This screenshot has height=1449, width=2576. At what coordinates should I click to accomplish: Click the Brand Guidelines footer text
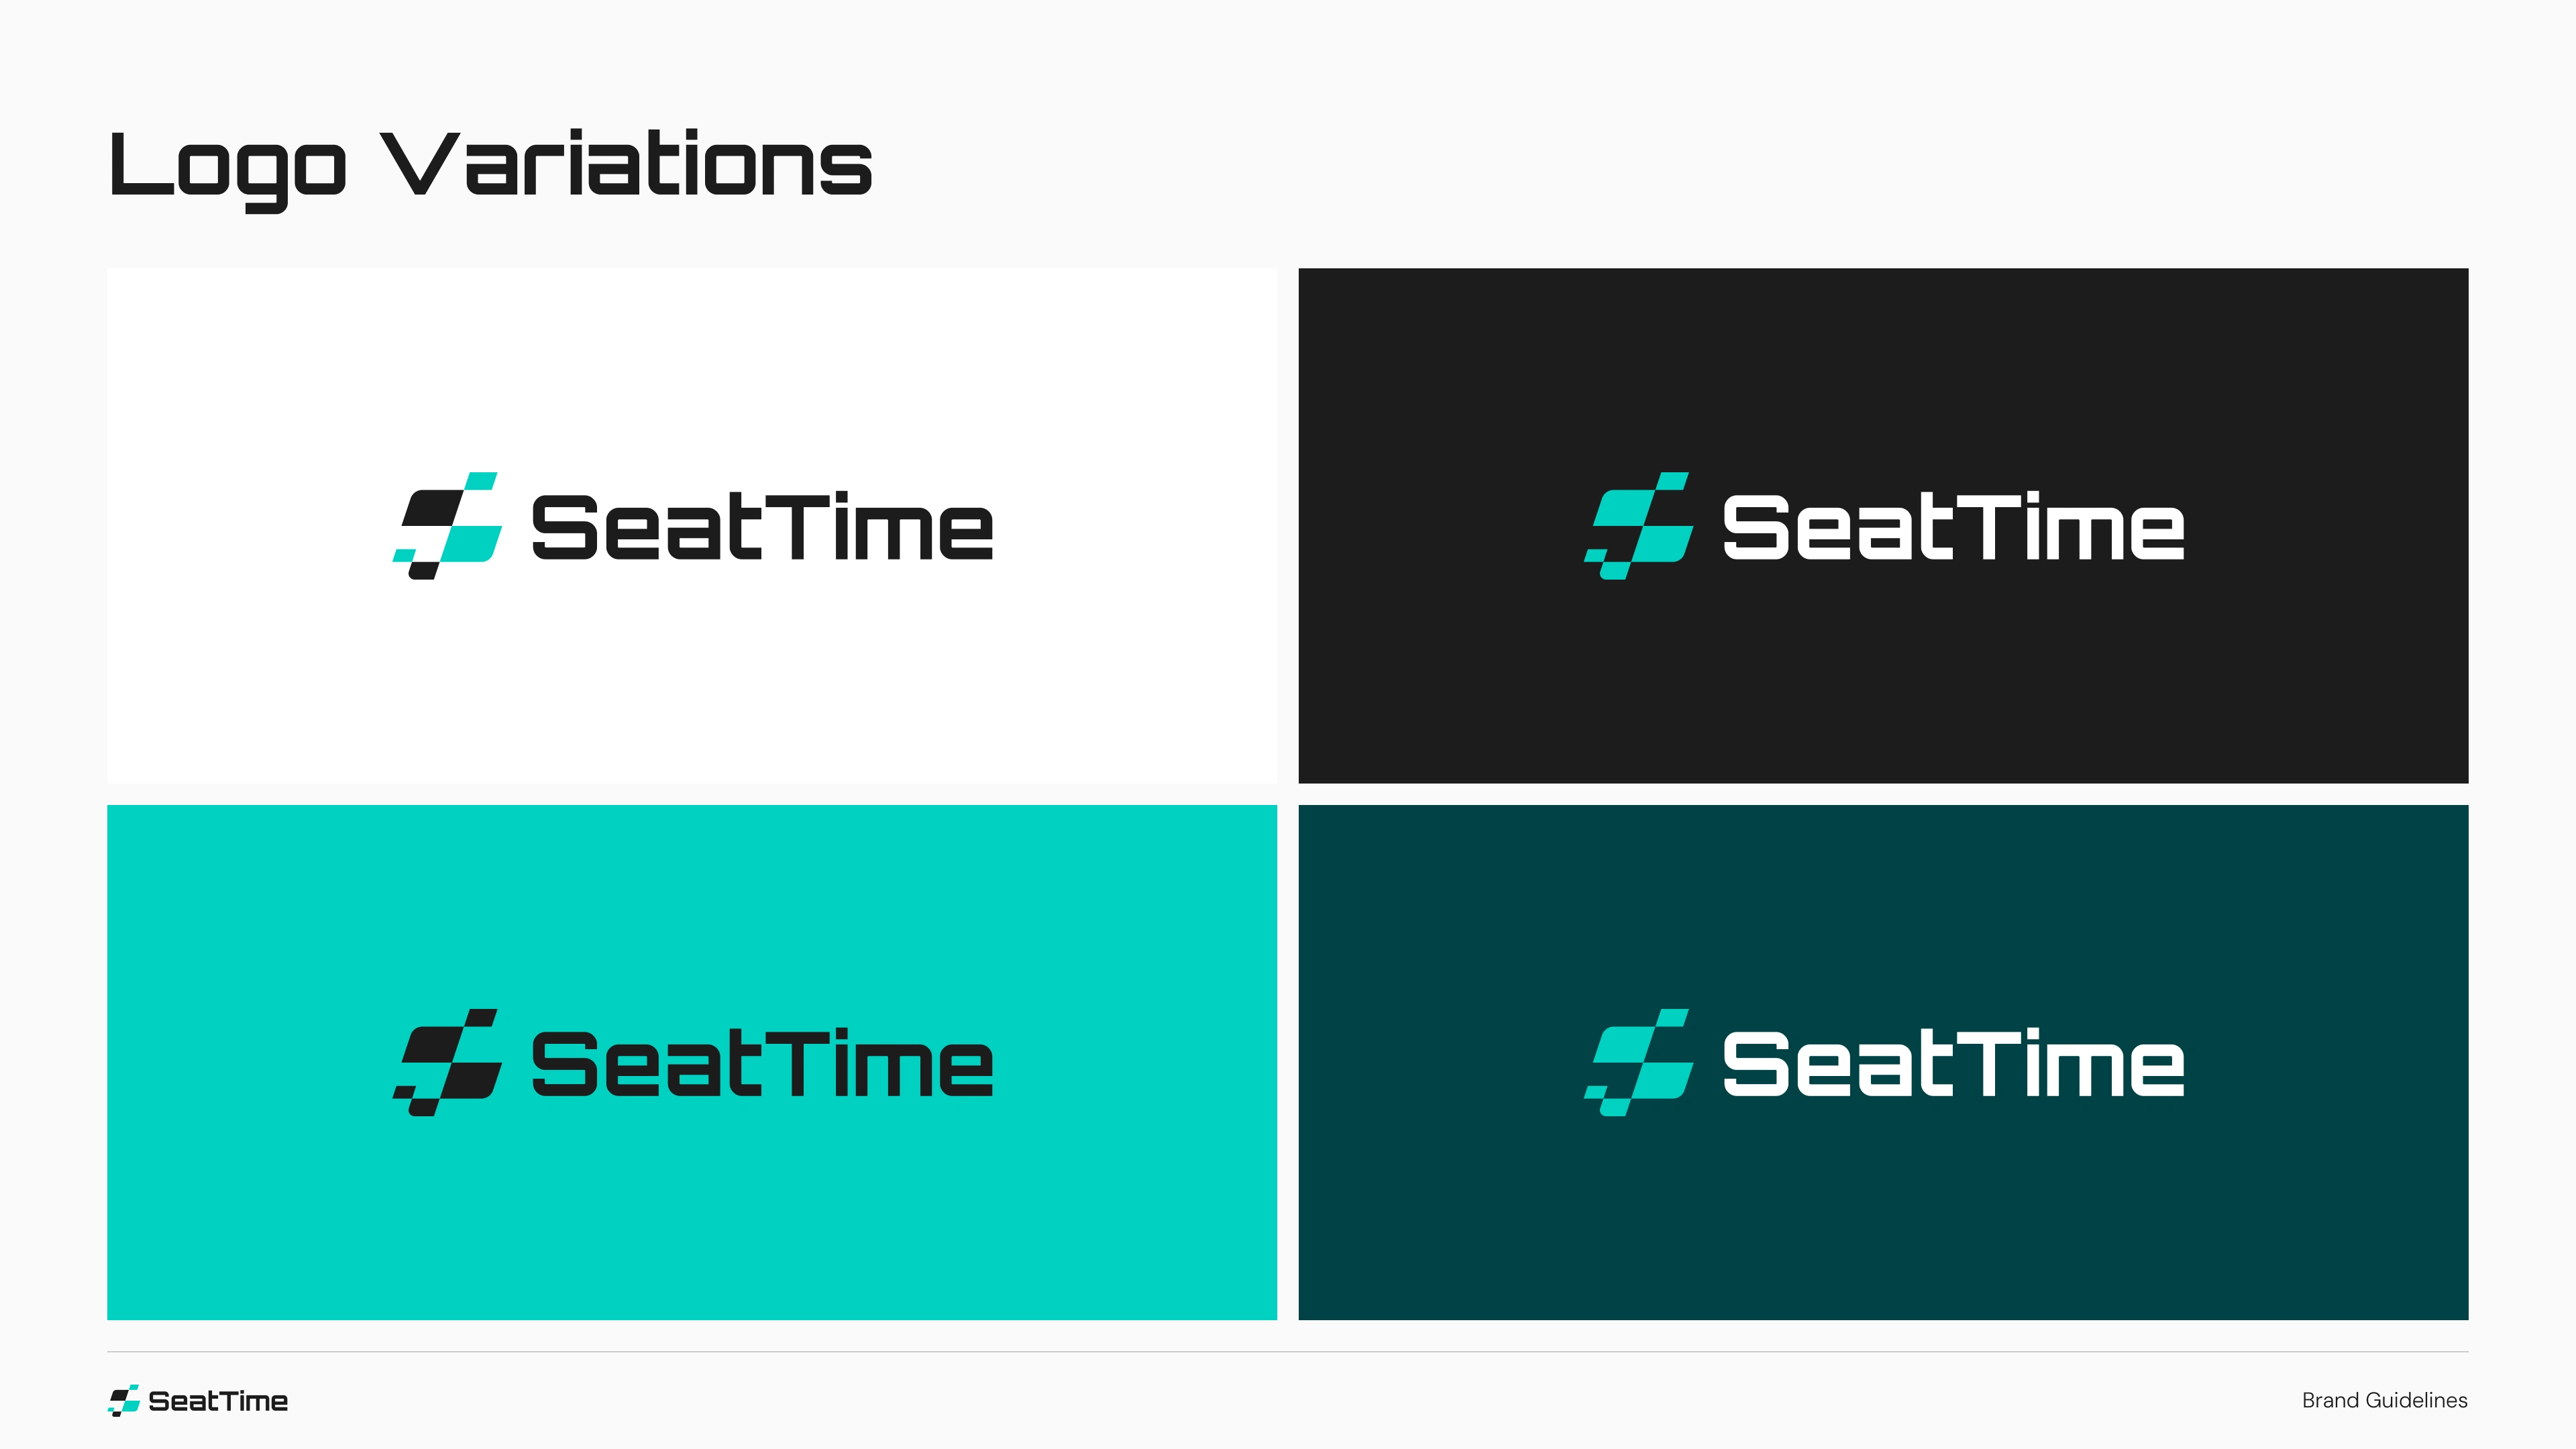click(2384, 1400)
